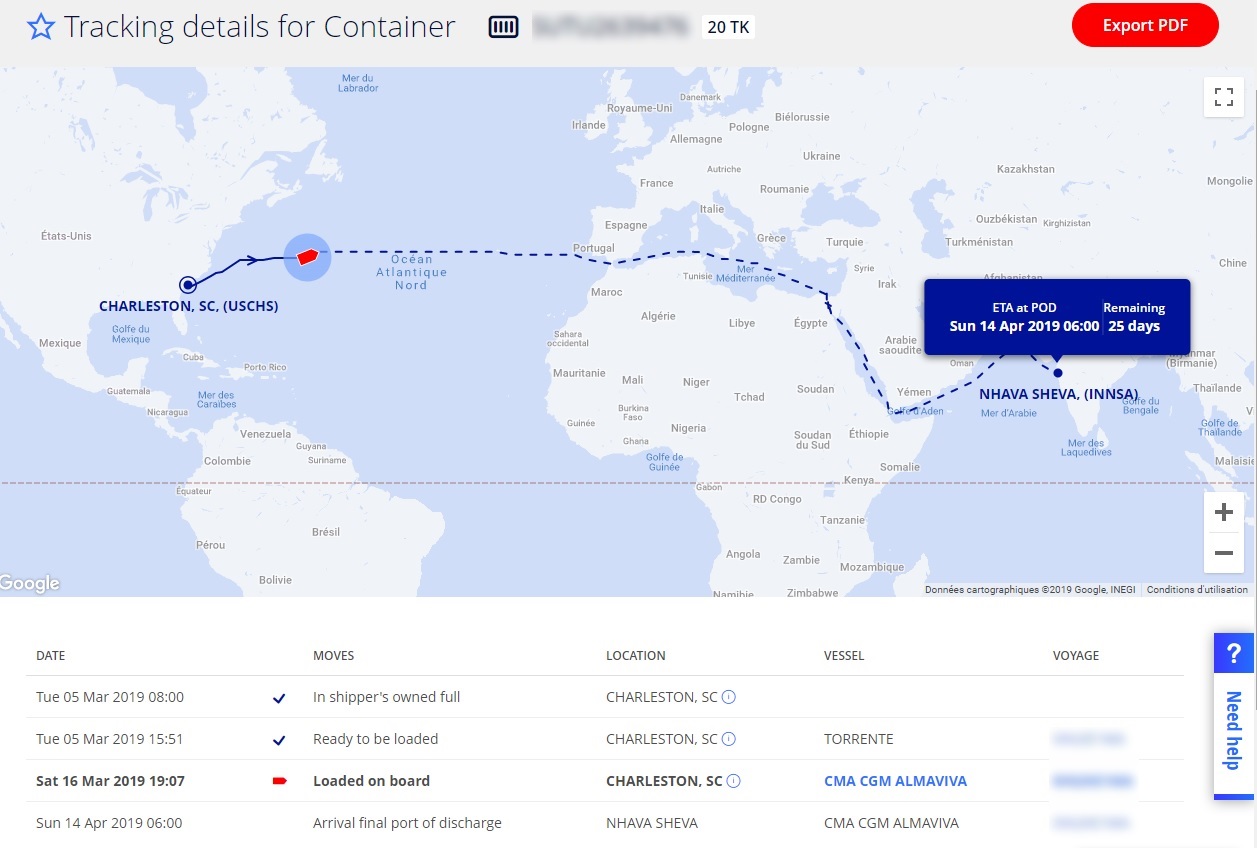This screenshot has height=848, width=1257.
Task: Toggle fullscreen map view
Action: (x=1223, y=97)
